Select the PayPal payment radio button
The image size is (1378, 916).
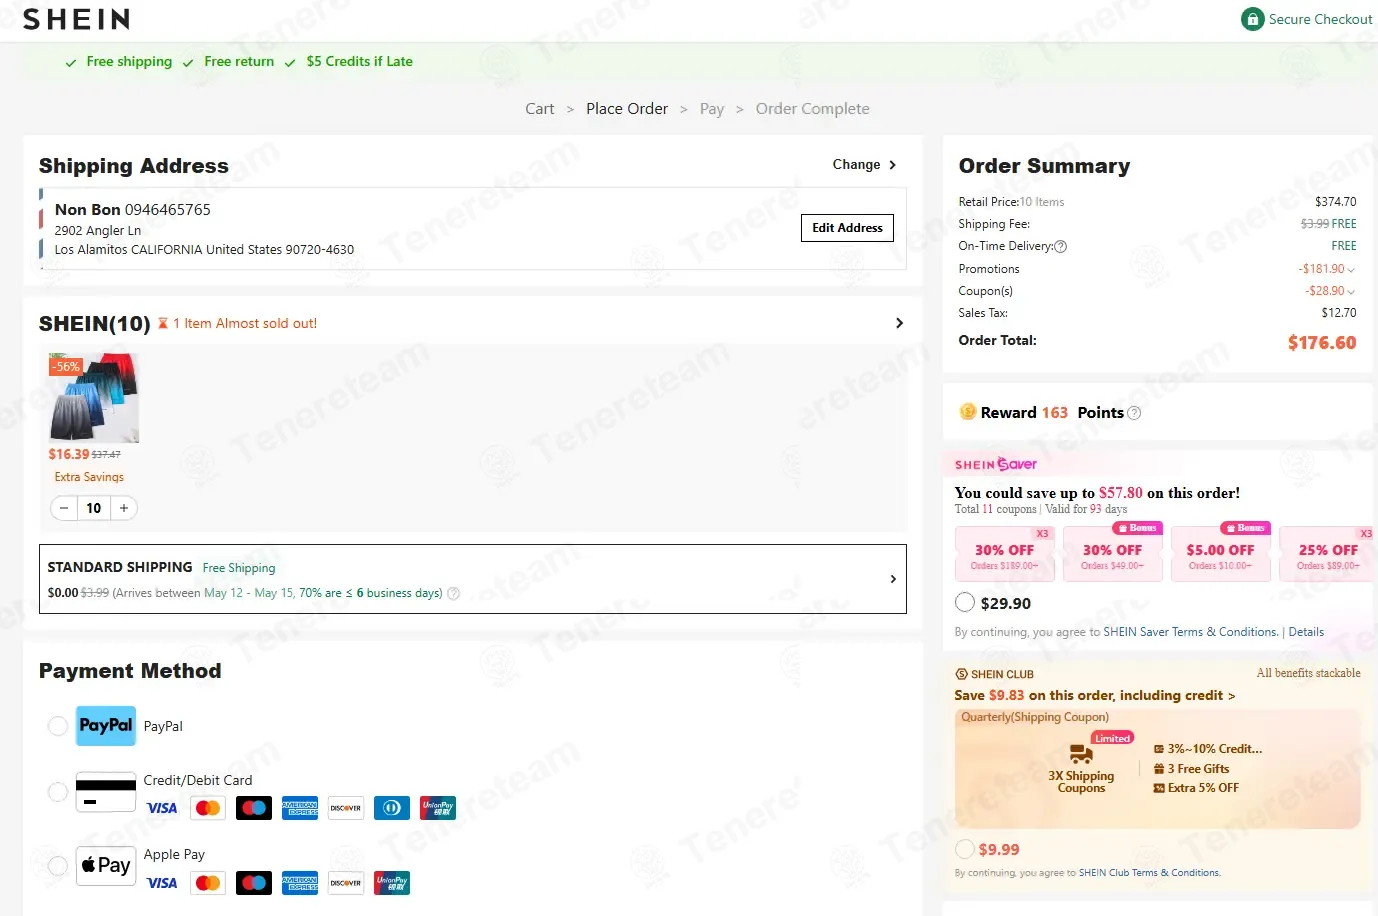point(58,726)
